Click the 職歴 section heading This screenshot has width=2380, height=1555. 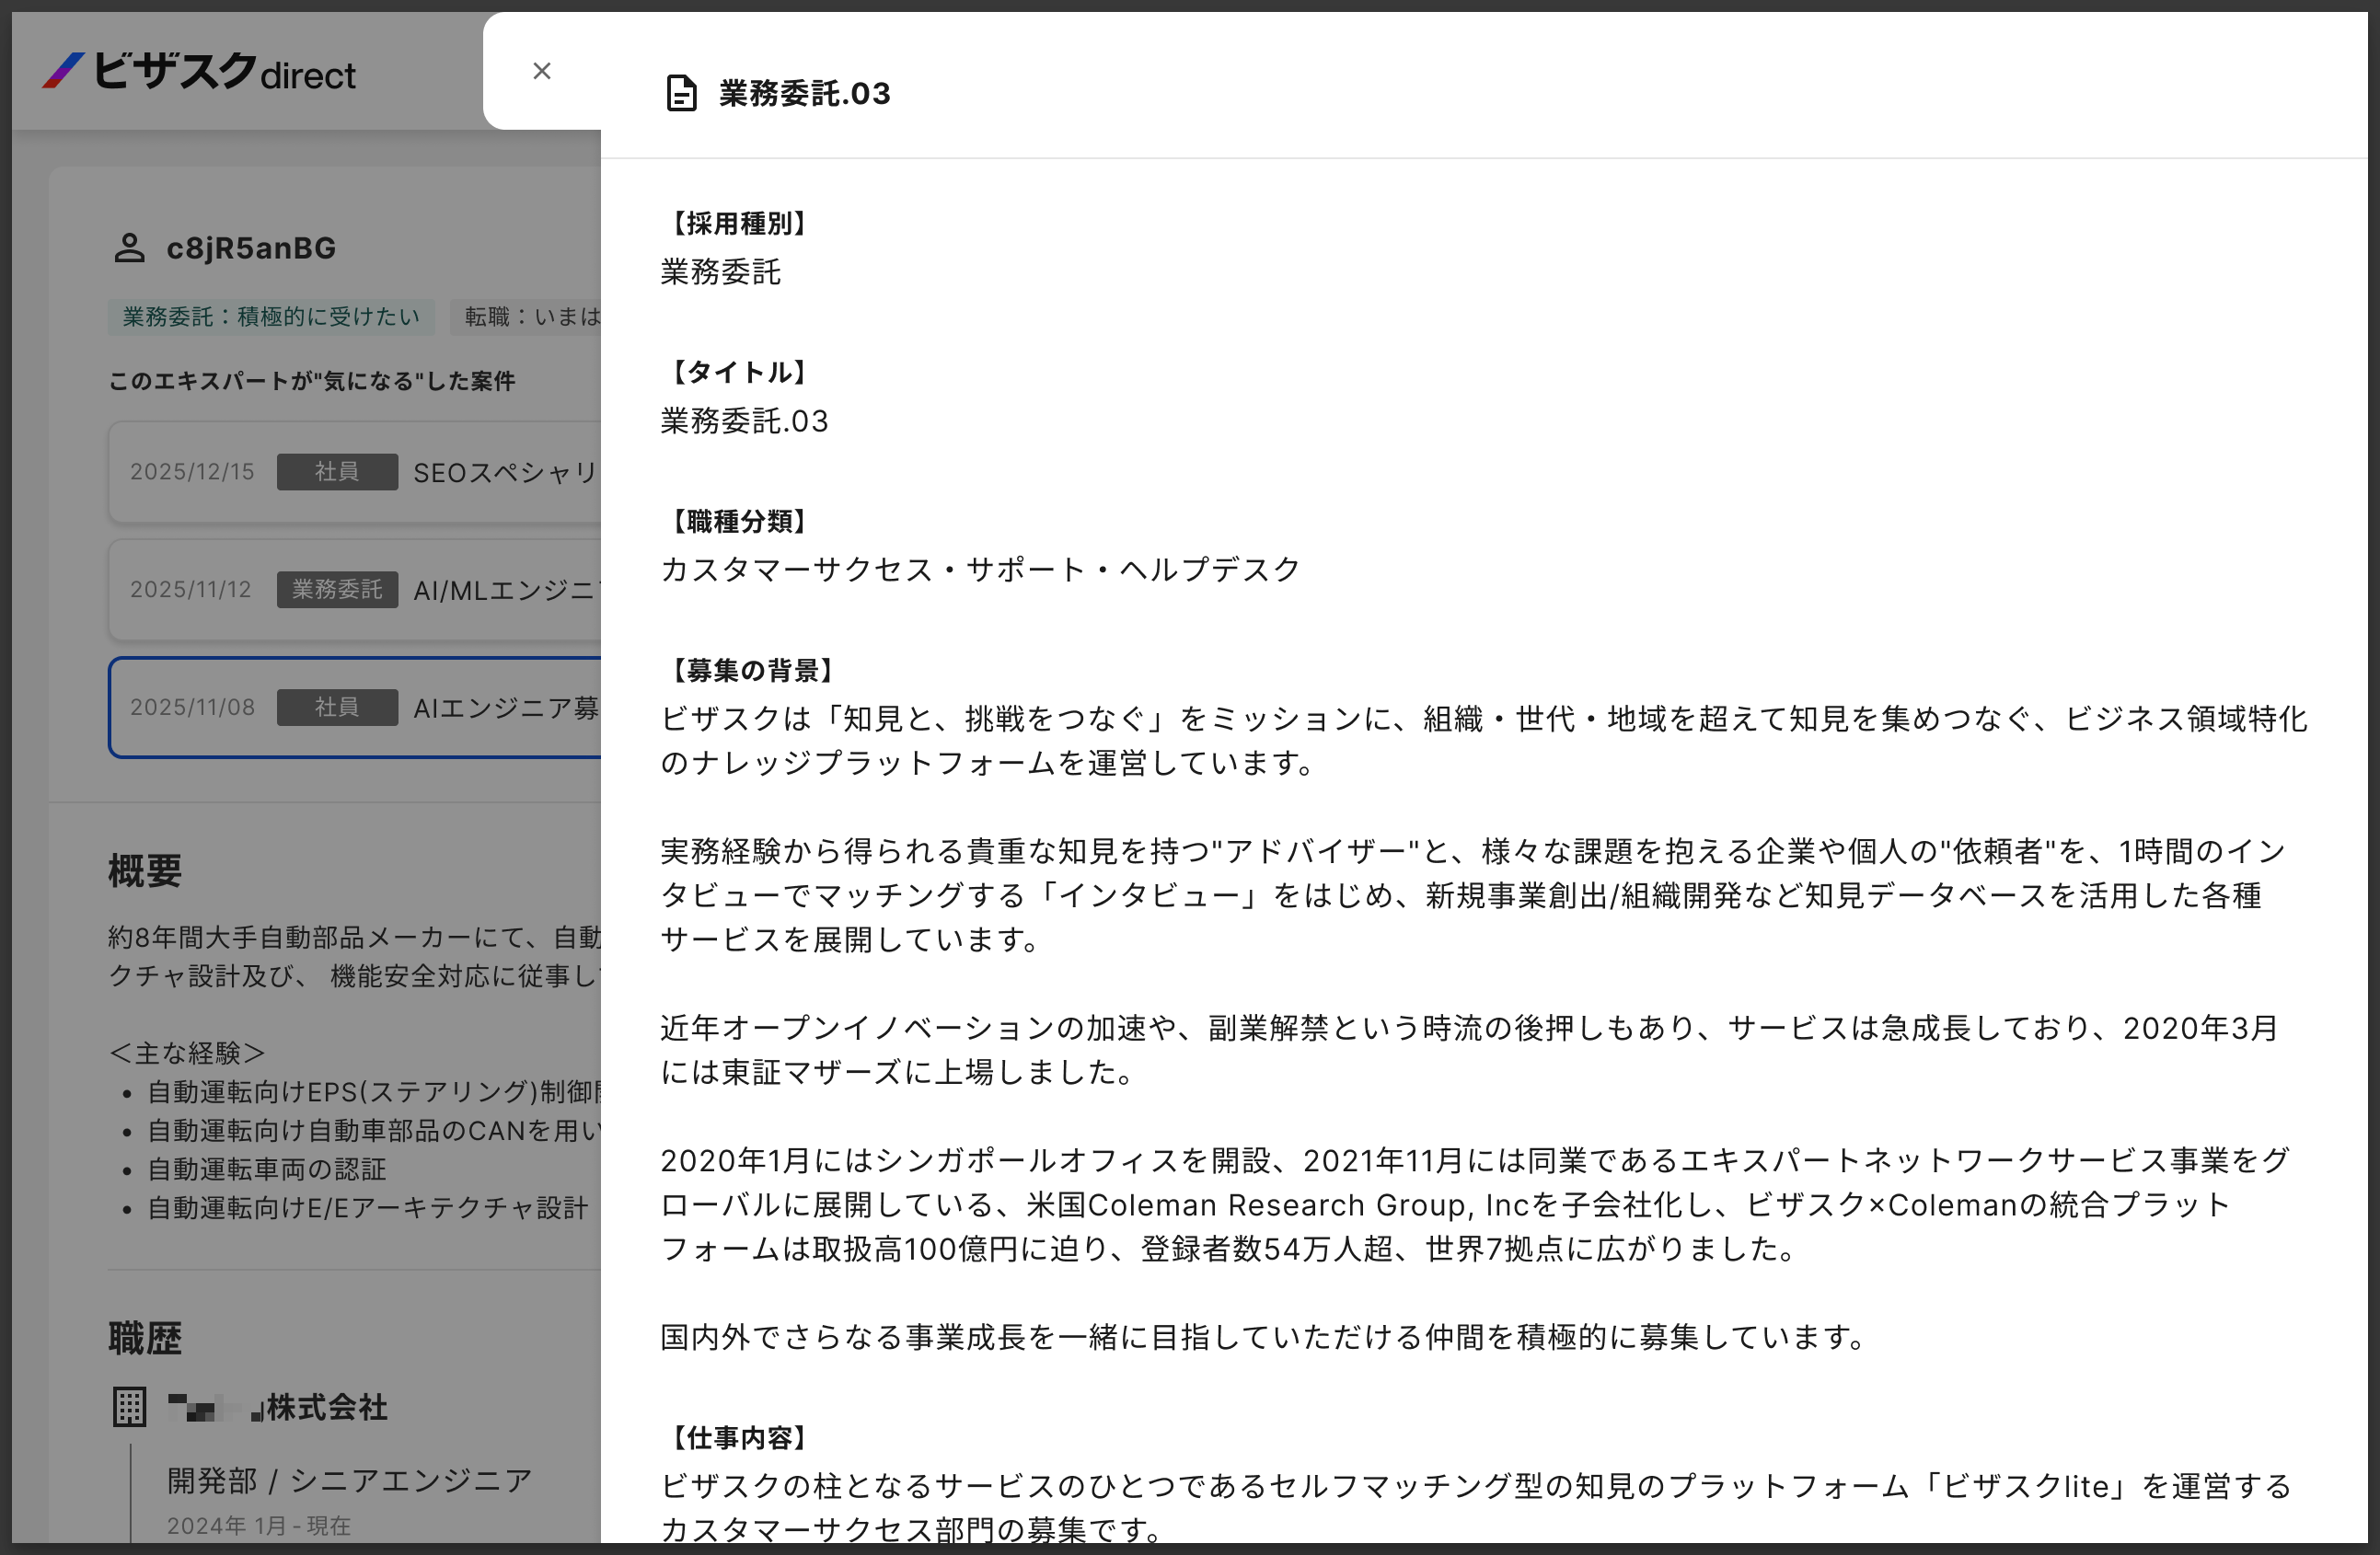[145, 1338]
